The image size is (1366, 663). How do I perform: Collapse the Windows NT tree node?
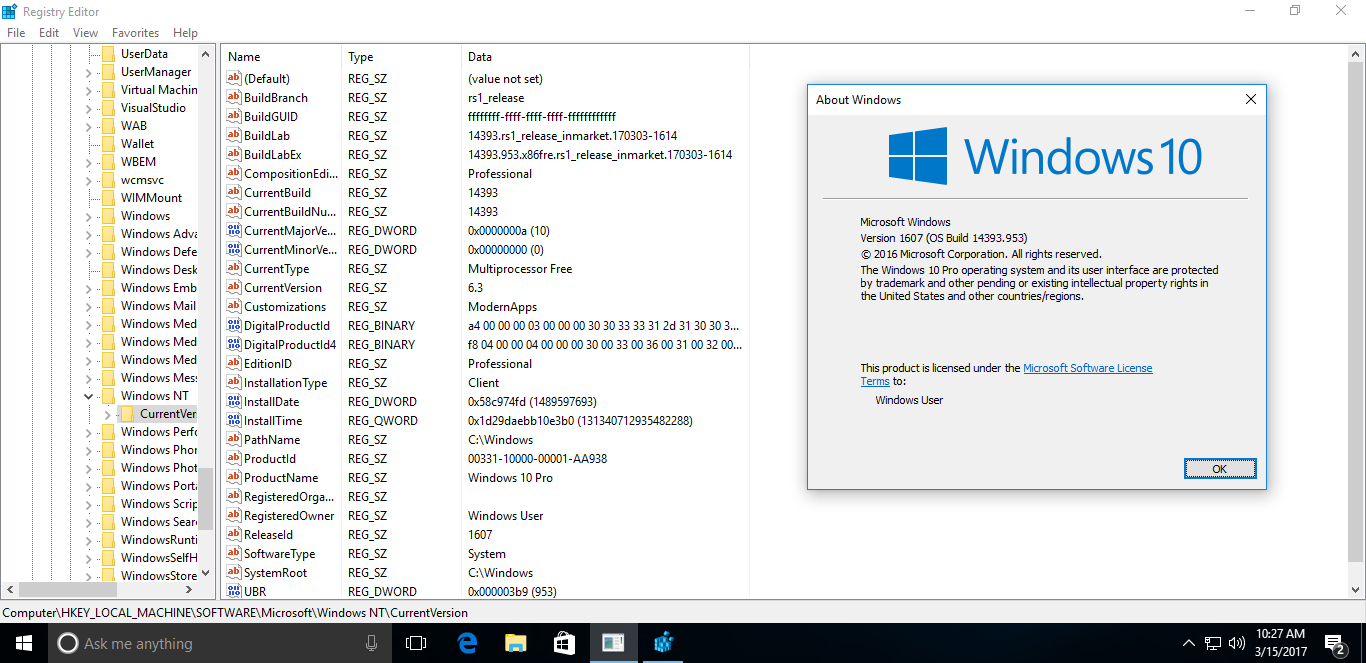[x=88, y=396]
